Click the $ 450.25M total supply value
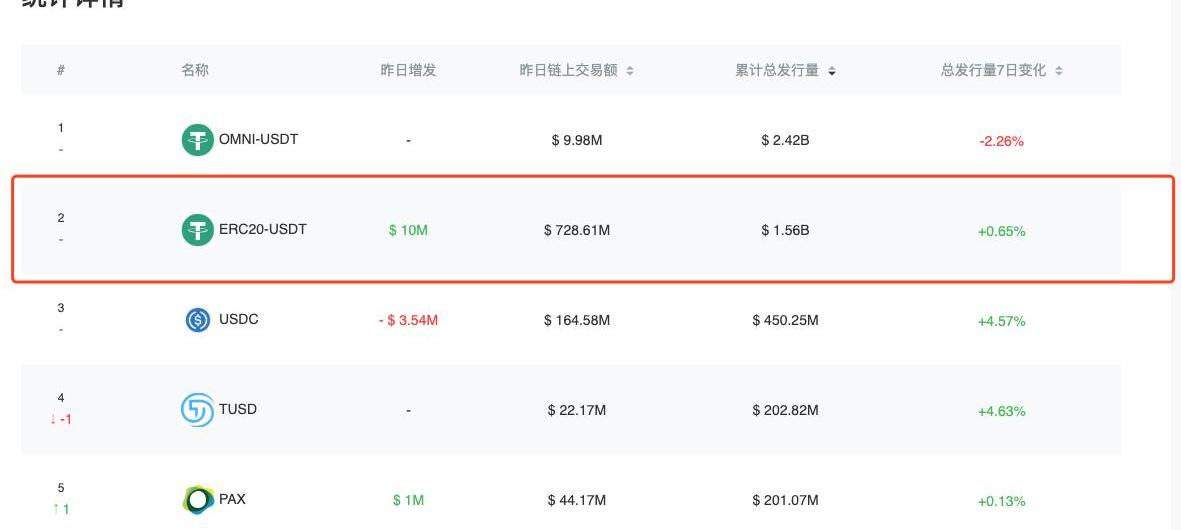The image size is (1181, 530). [x=786, y=321]
